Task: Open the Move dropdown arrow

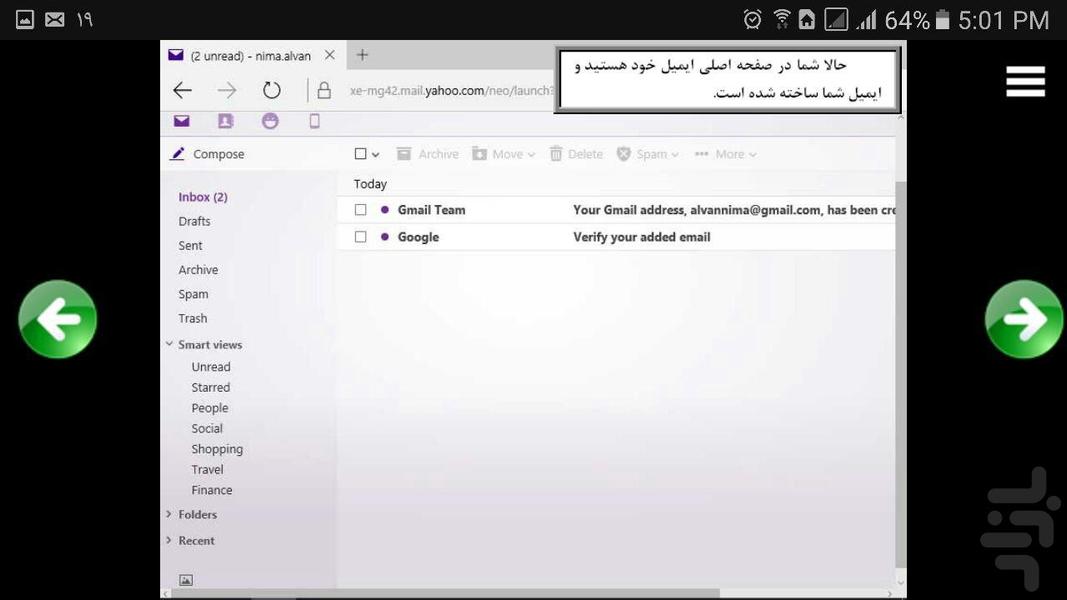Action: 531,155
